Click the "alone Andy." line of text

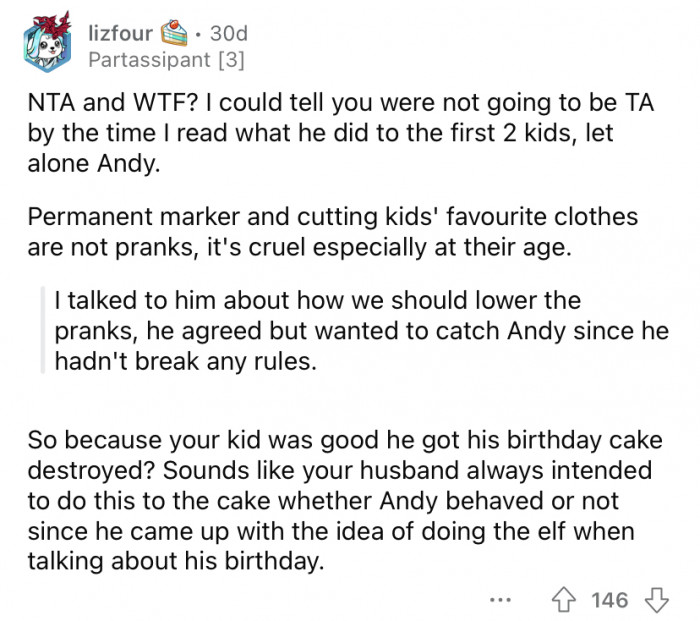tap(93, 165)
